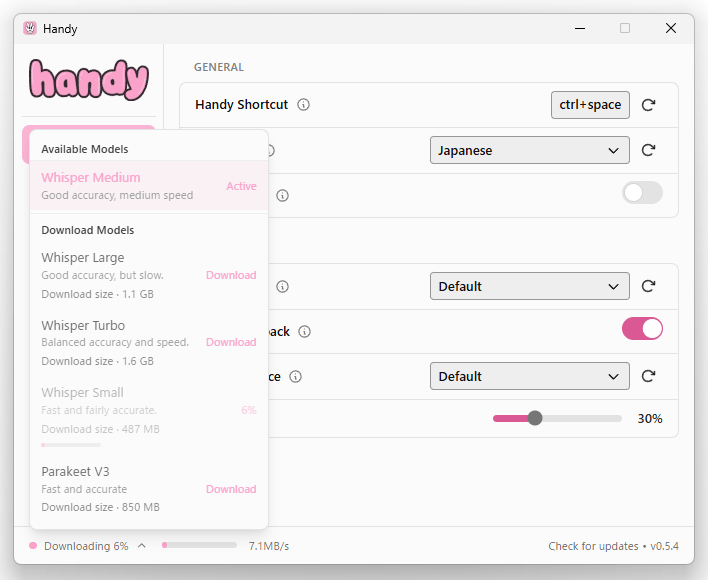Open the Japanese language dropdown
This screenshot has width=708, height=580.
(529, 150)
